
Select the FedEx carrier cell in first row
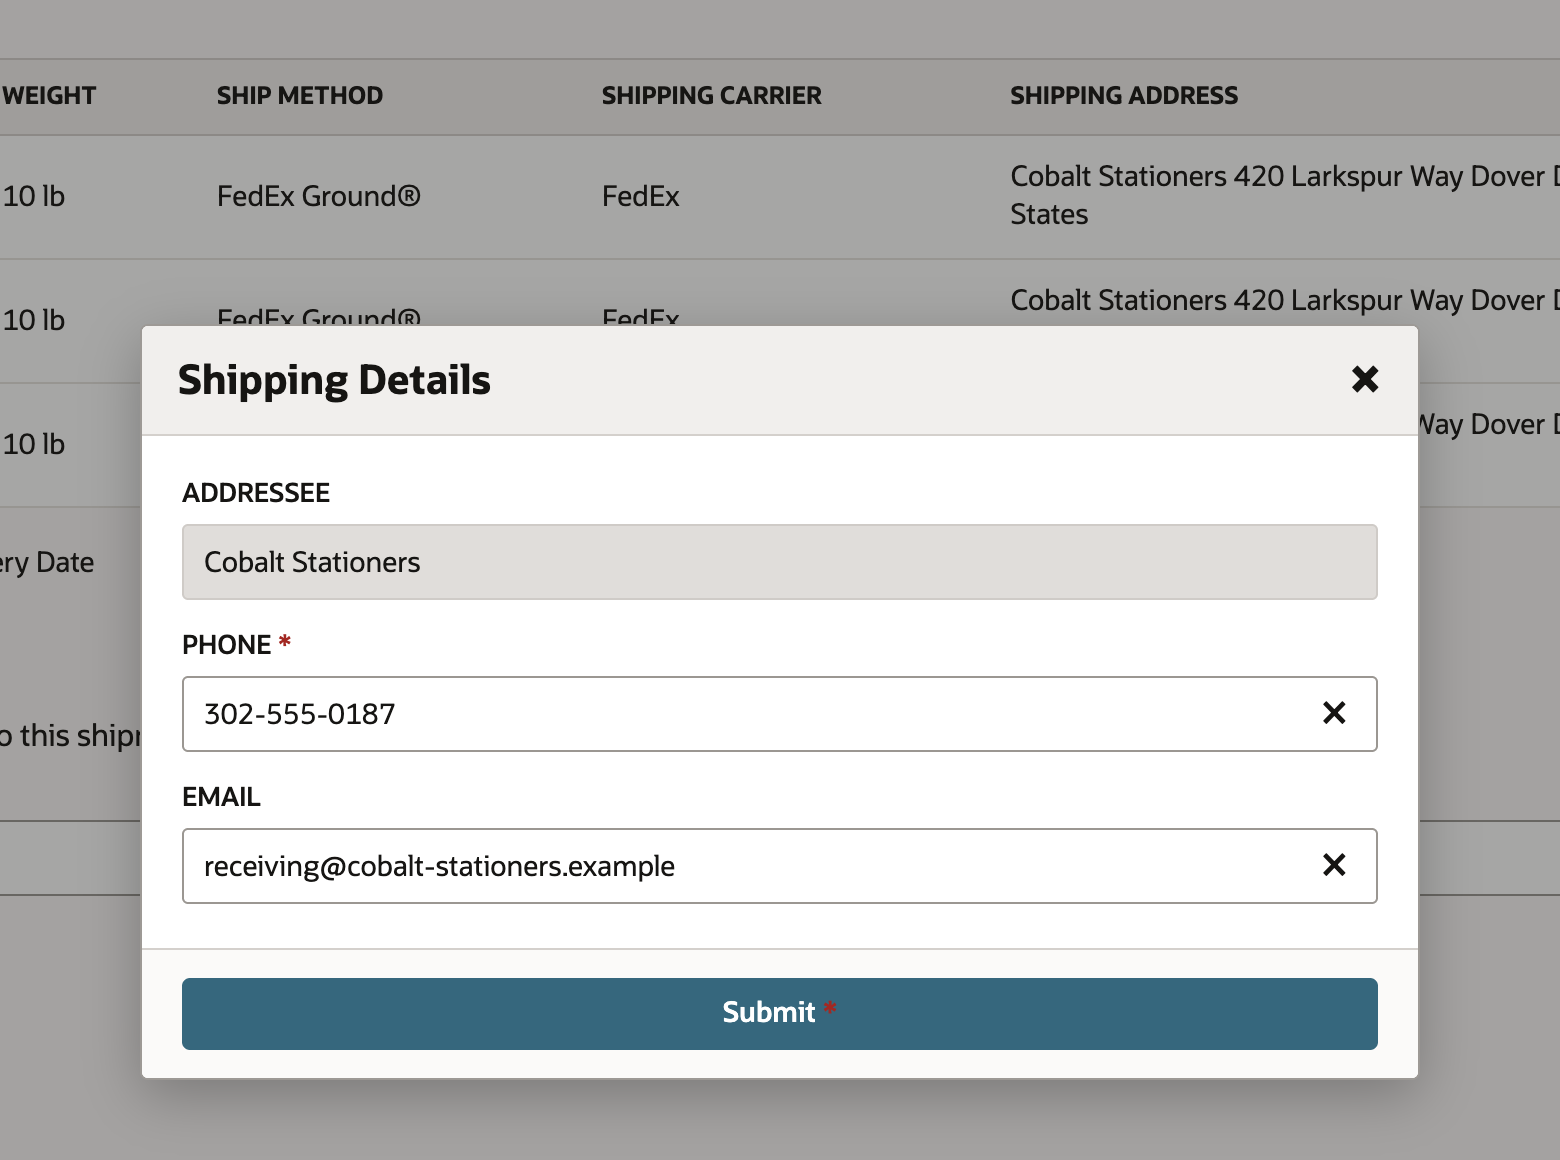coord(641,196)
